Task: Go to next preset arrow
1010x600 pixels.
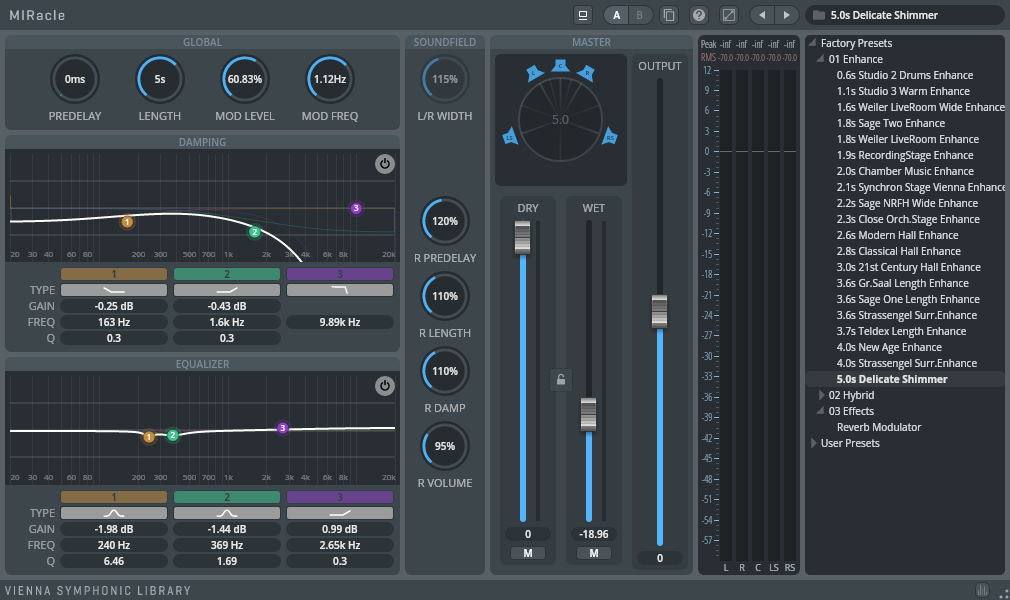Action: [x=786, y=15]
